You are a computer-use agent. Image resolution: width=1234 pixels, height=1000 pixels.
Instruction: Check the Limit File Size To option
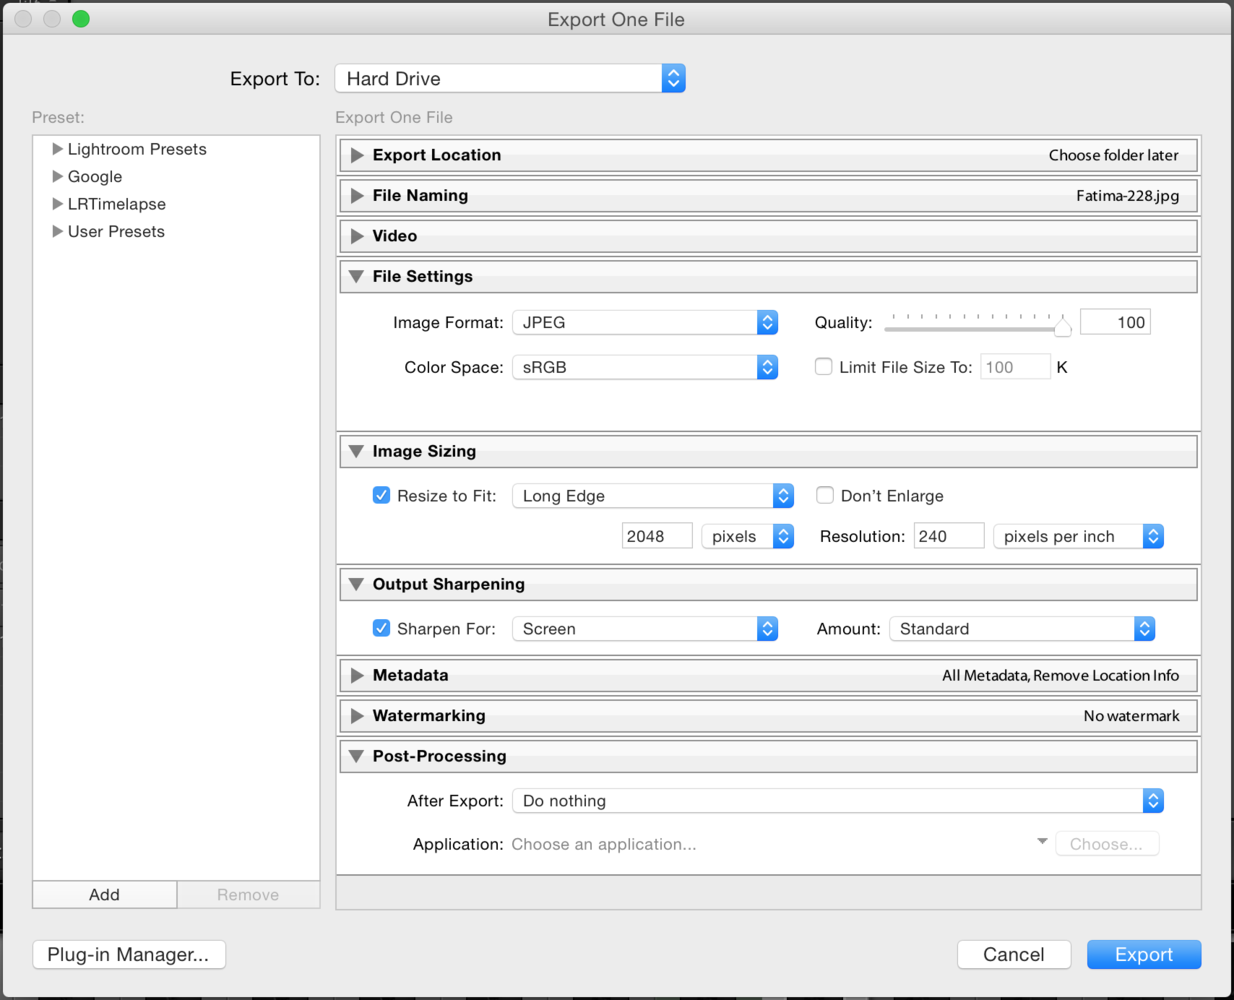(824, 367)
